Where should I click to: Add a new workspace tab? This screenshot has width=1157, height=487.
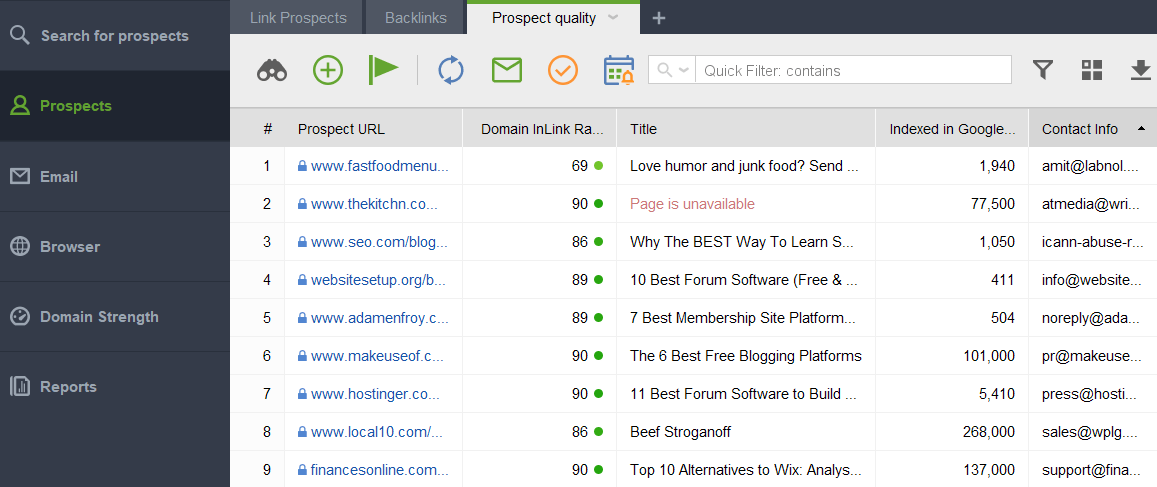[660, 18]
